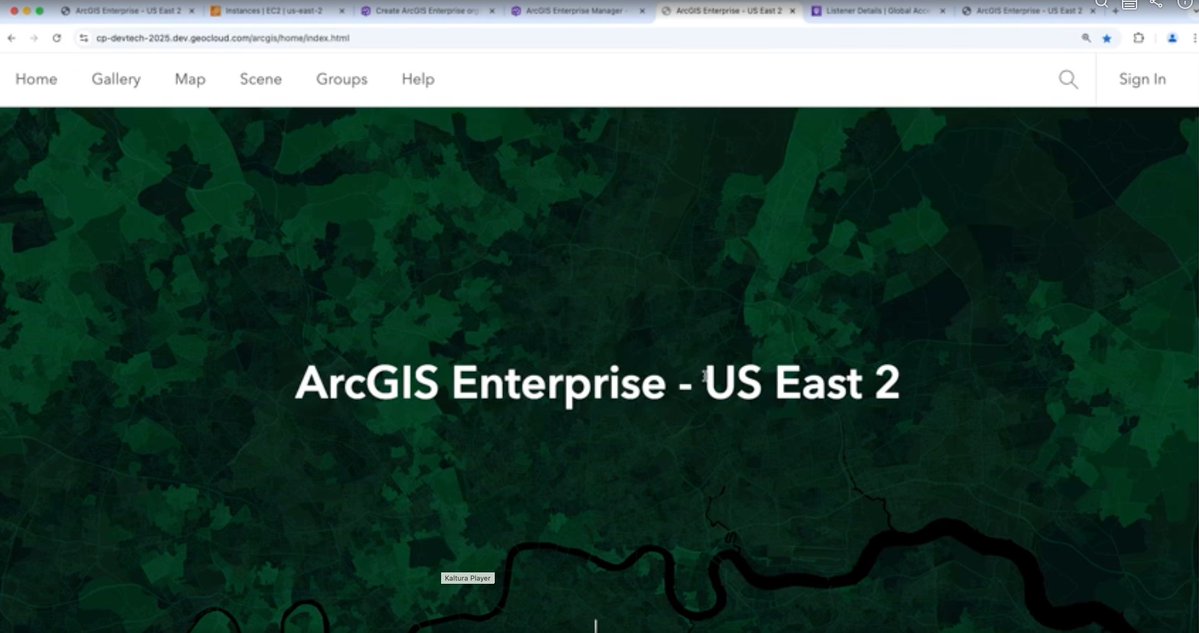Toggle the bookmark star for this page
Screen dimensions: 1199x633
click(1106, 37)
